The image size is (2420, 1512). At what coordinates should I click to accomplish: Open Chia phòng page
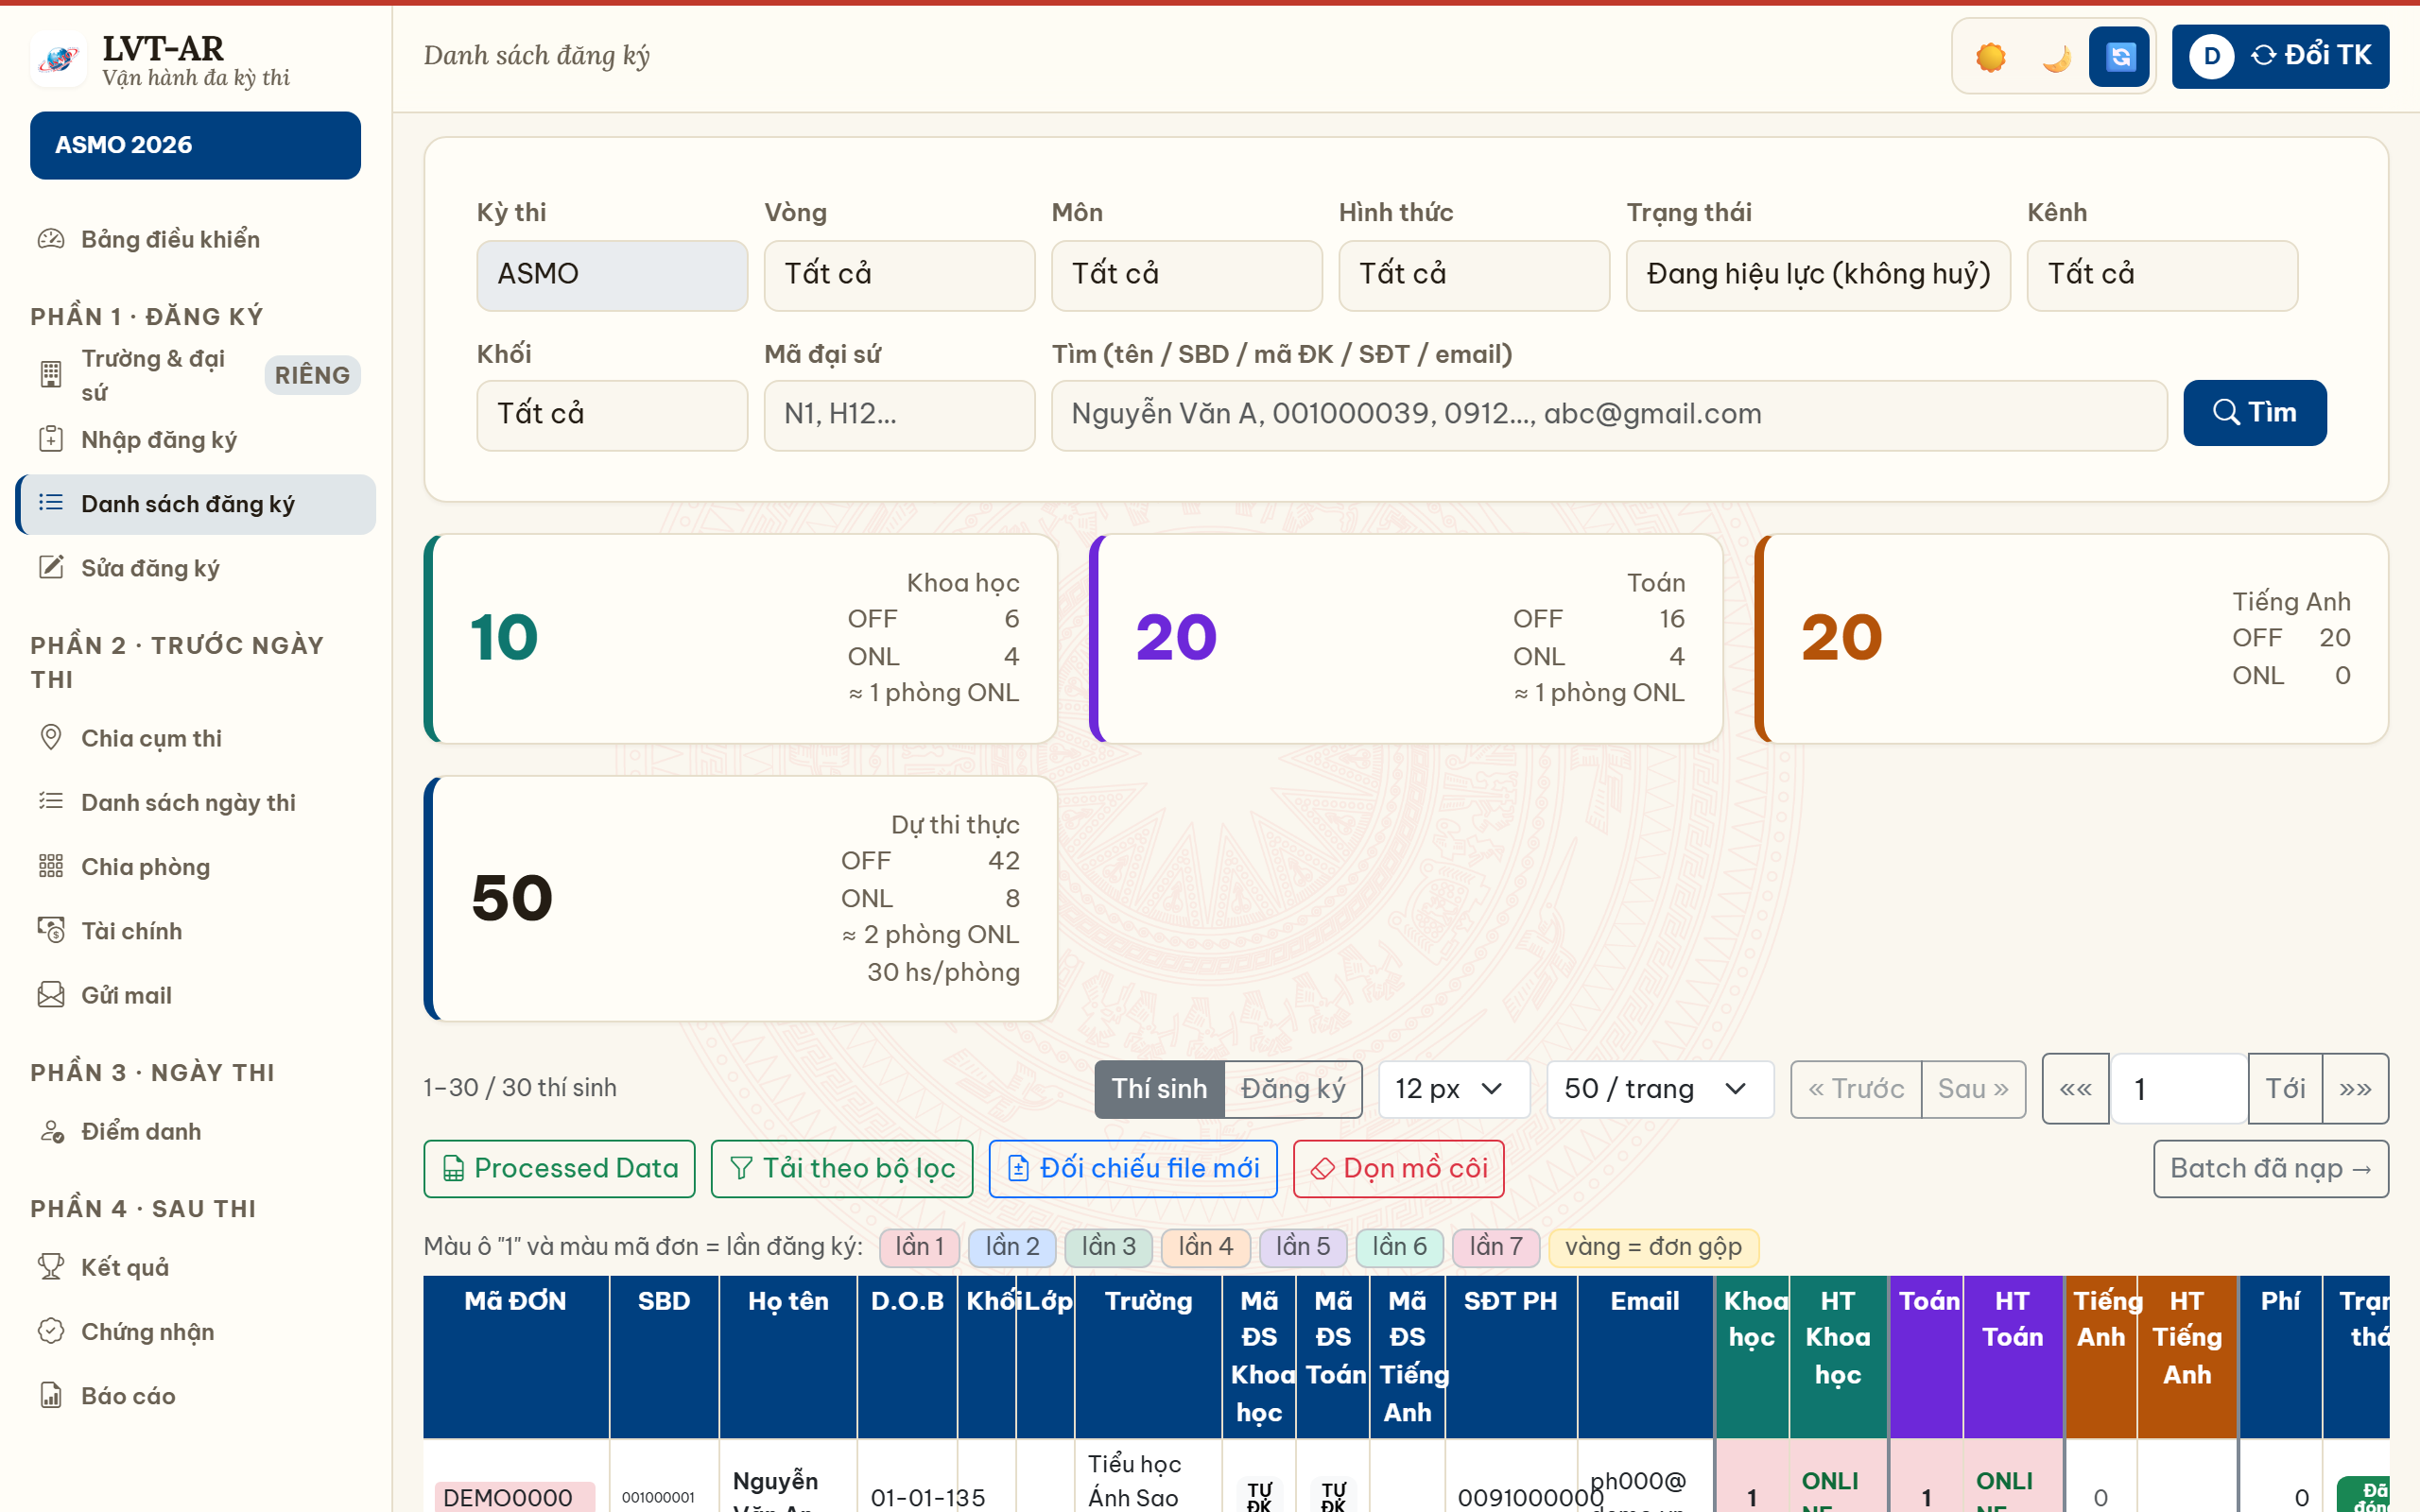[x=195, y=867]
